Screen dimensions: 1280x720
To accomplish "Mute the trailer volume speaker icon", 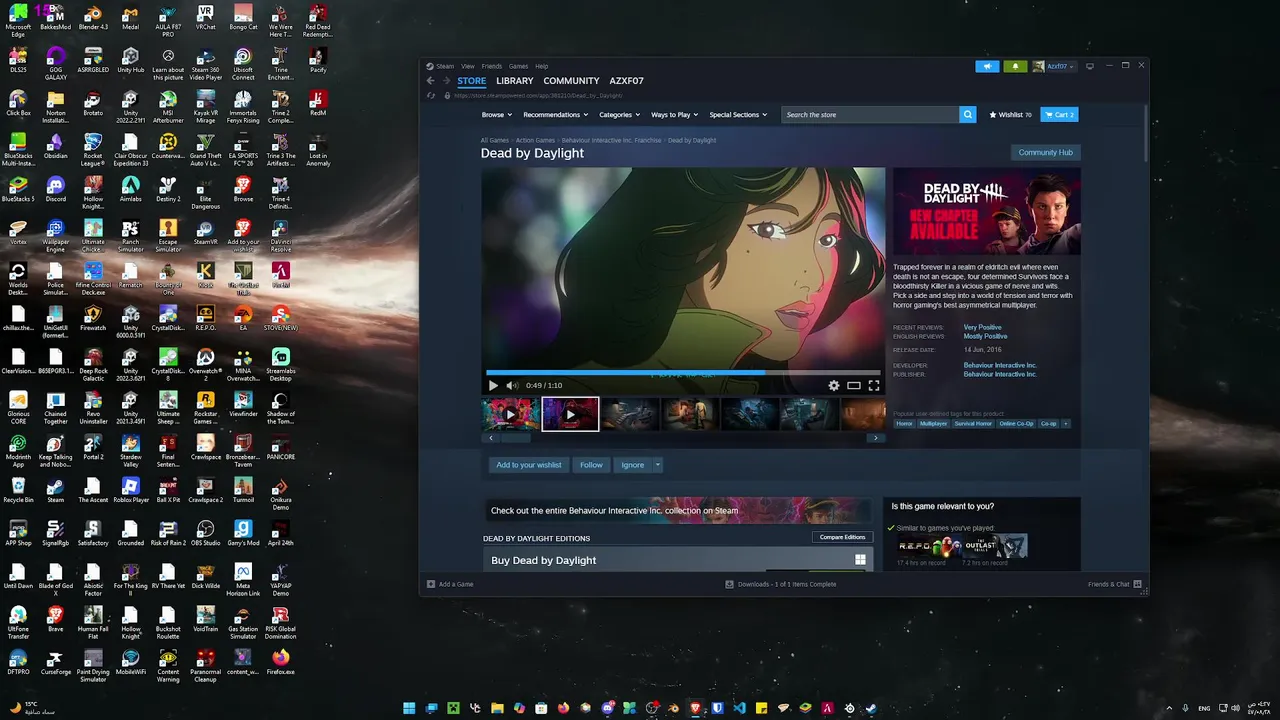I will tap(512, 385).
